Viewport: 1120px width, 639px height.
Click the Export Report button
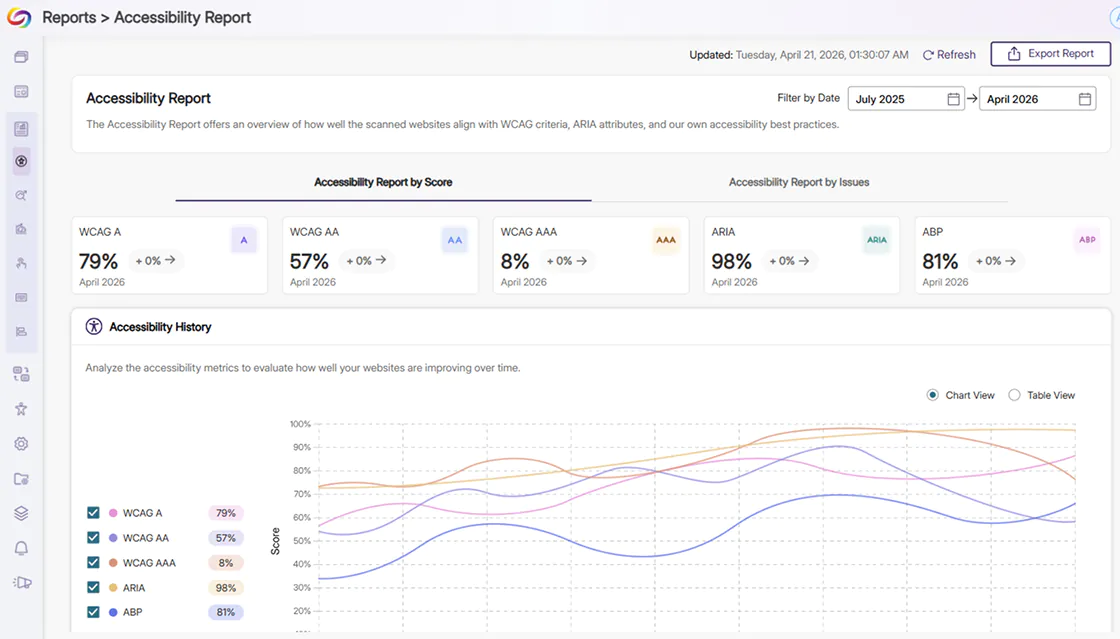(1051, 54)
